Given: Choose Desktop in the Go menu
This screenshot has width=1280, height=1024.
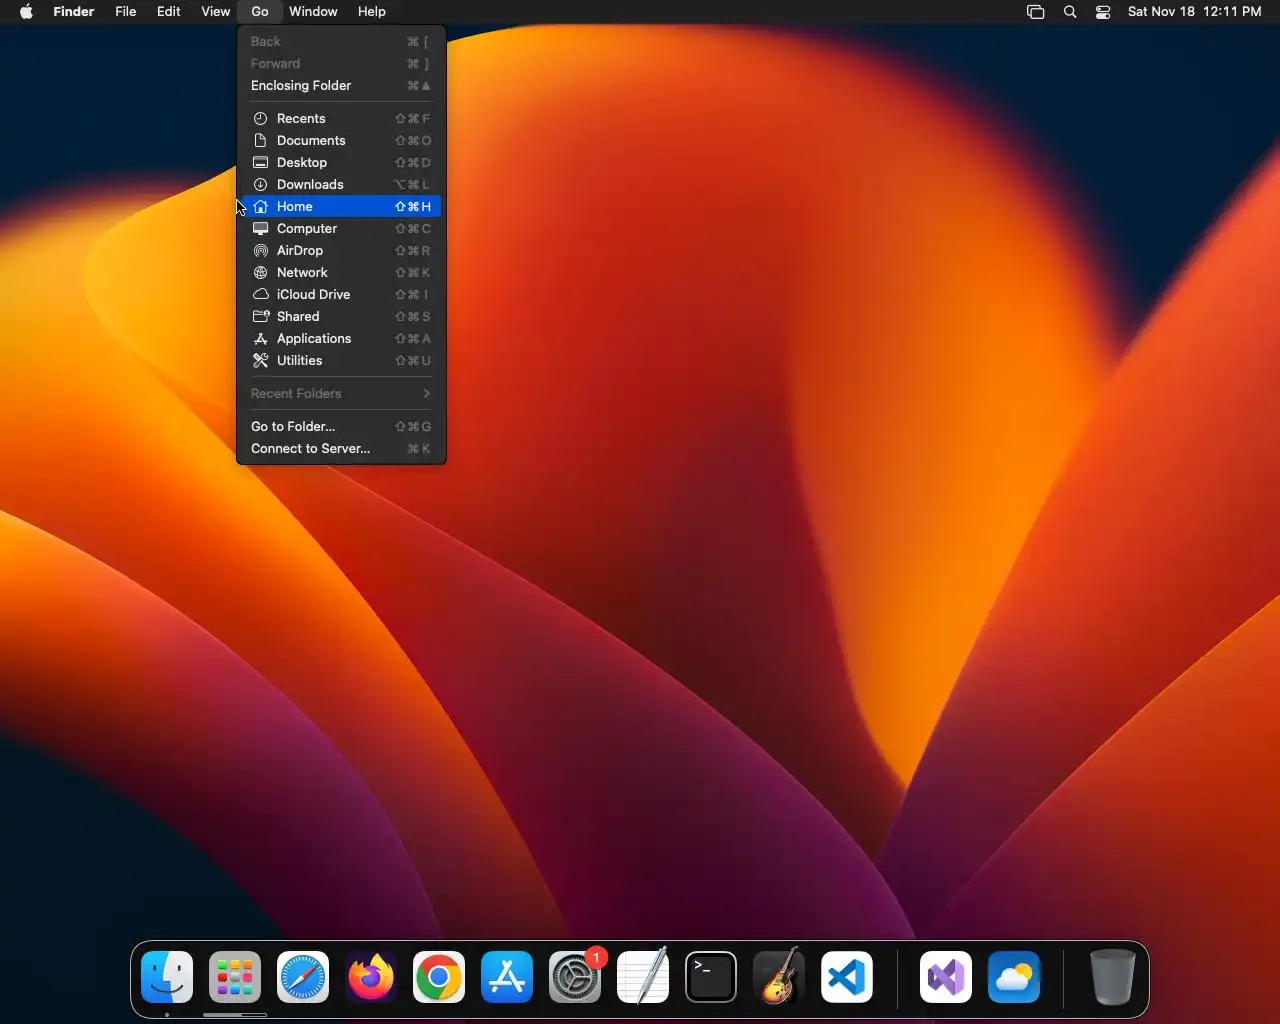Looking at the screenshot, I should [341, 162].
